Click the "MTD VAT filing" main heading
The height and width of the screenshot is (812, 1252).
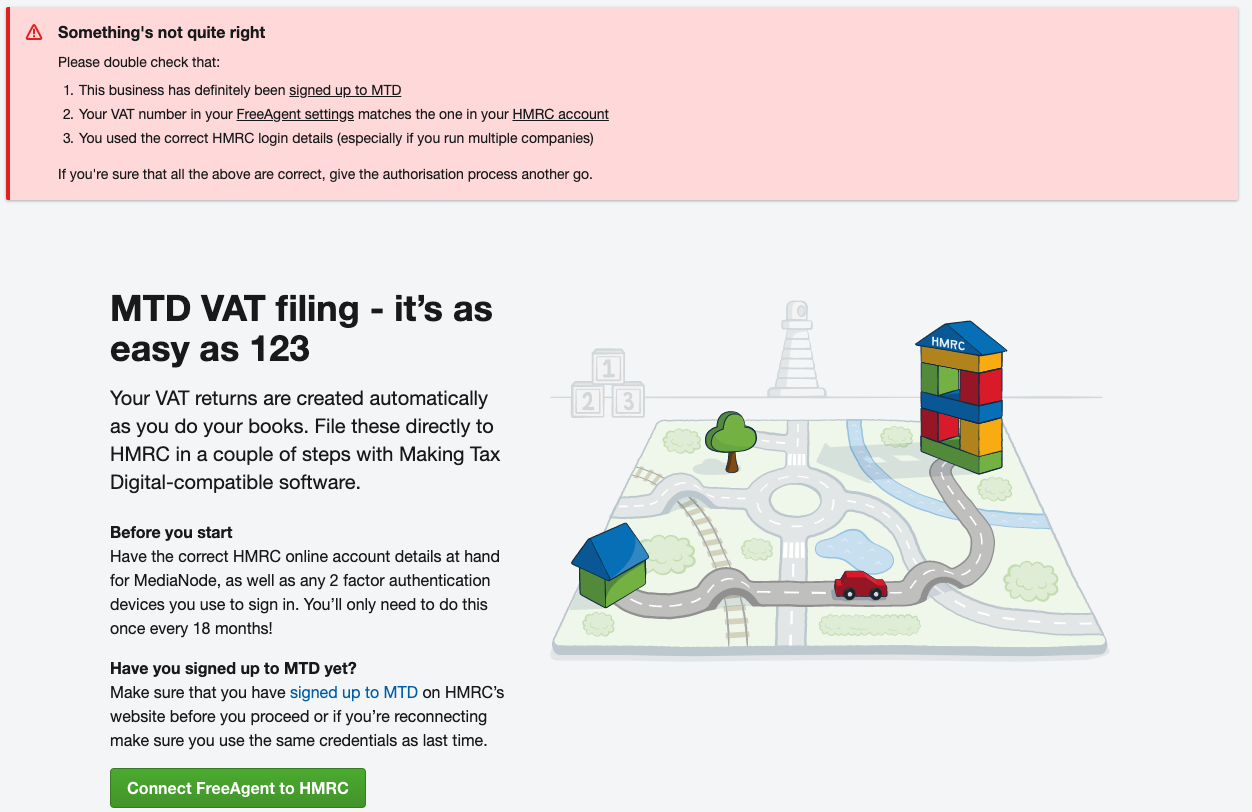click(x=301, y=328)
